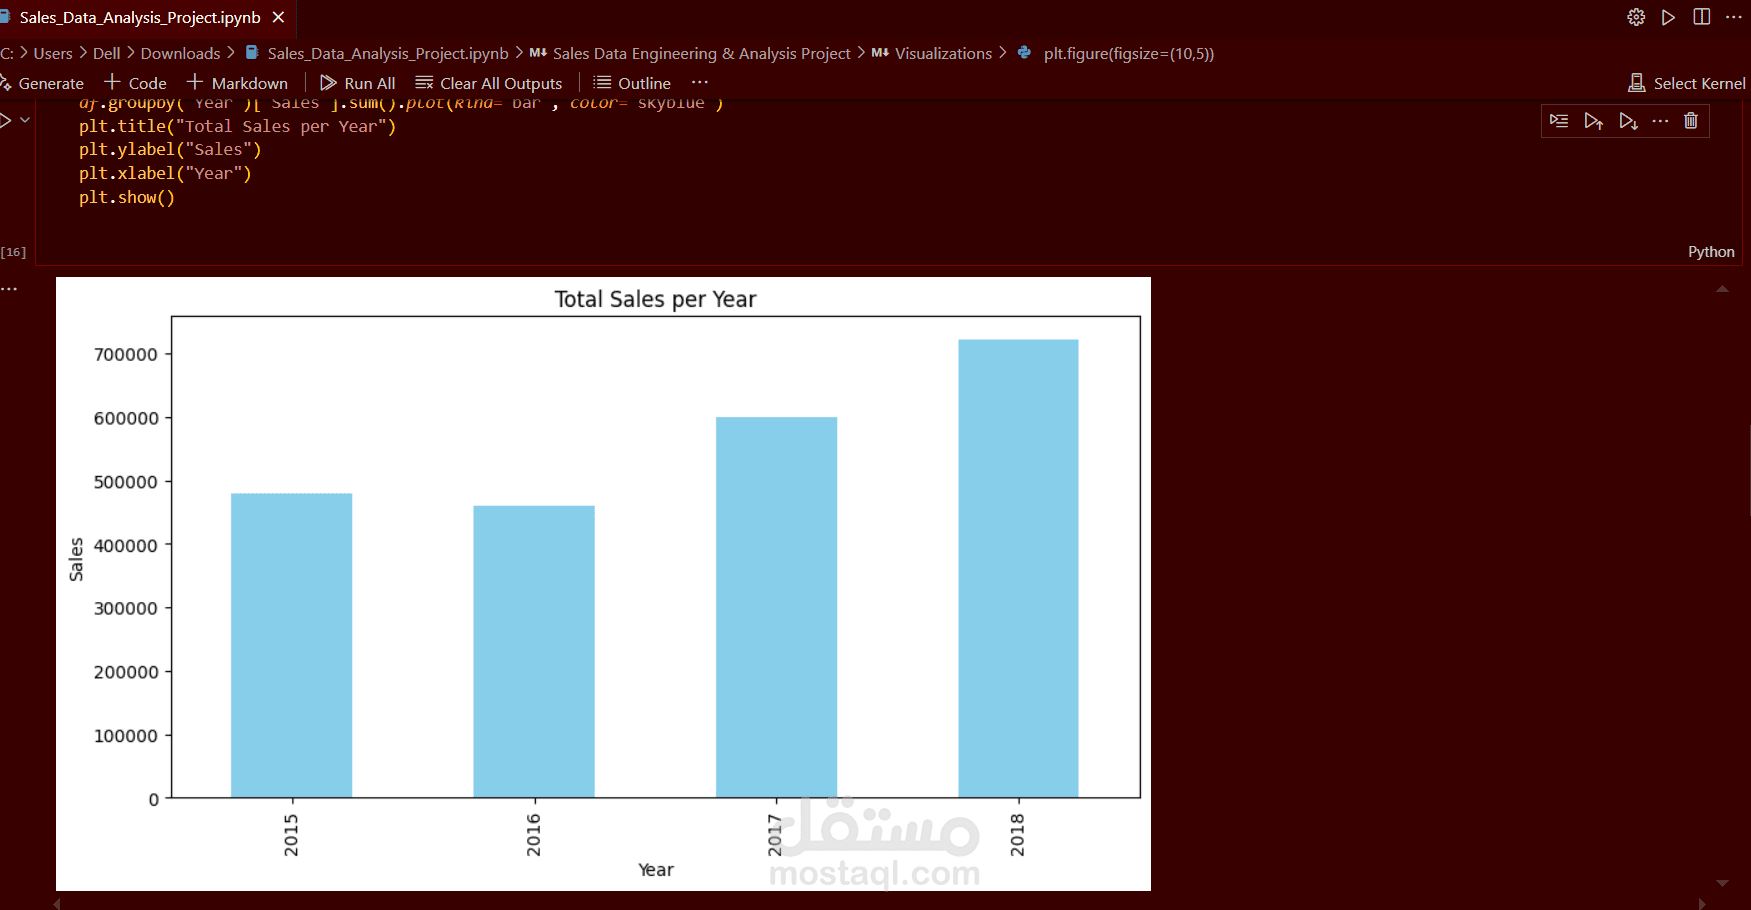The width and height of the screenshot is (1751, 910).
Task: Execute above cells icon
Action: point(1594,121)
